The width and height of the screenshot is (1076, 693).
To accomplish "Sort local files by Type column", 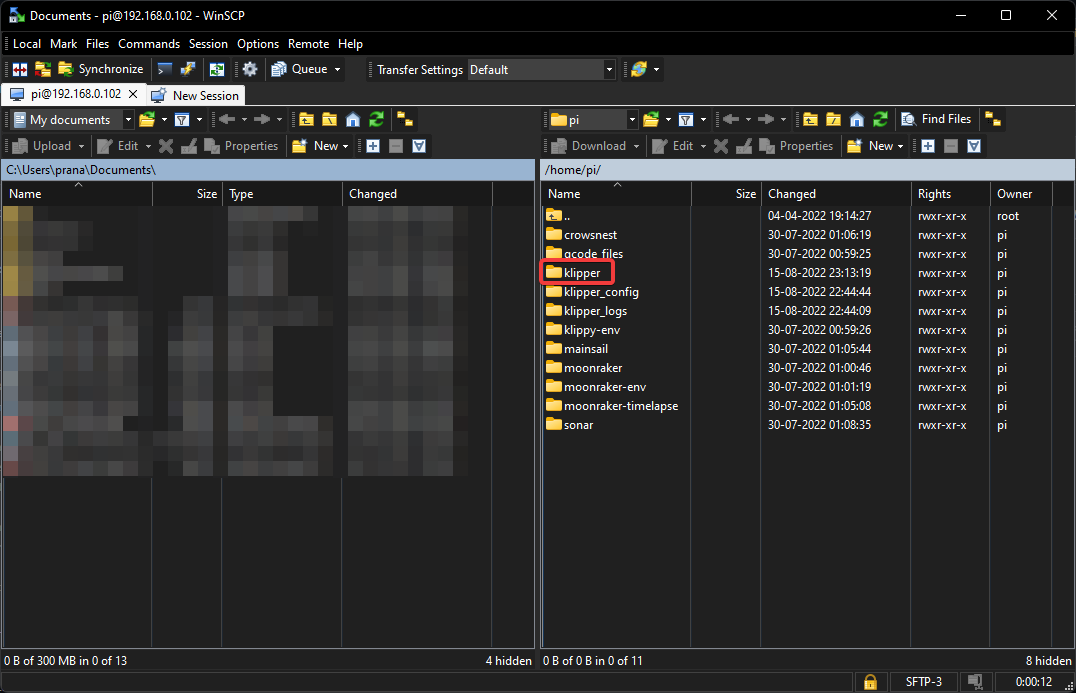I will (x=281, y=194).
